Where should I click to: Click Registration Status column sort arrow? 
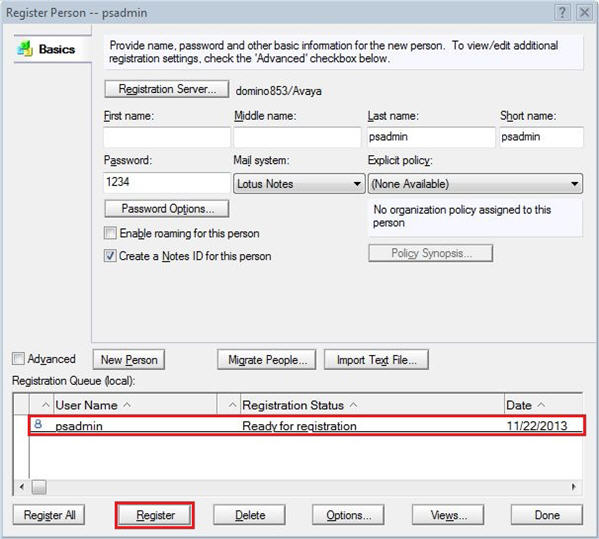[x=354, y=405]
